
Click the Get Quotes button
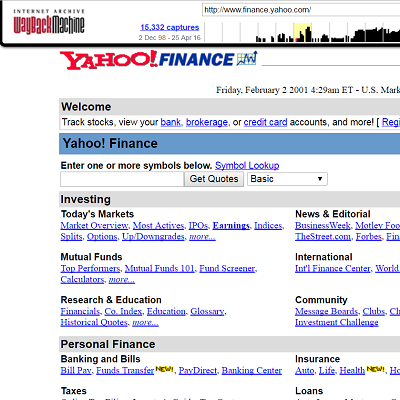(214, 179)
